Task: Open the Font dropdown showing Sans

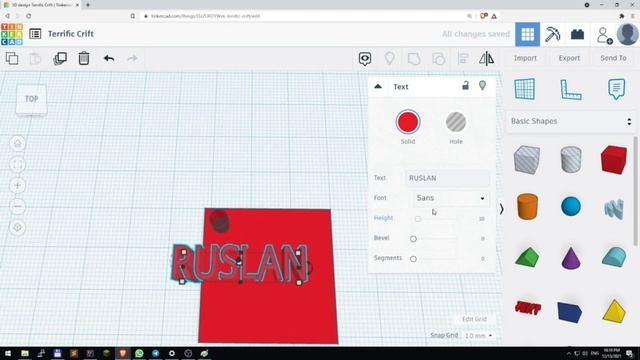Action: click(x=450, y=198)
